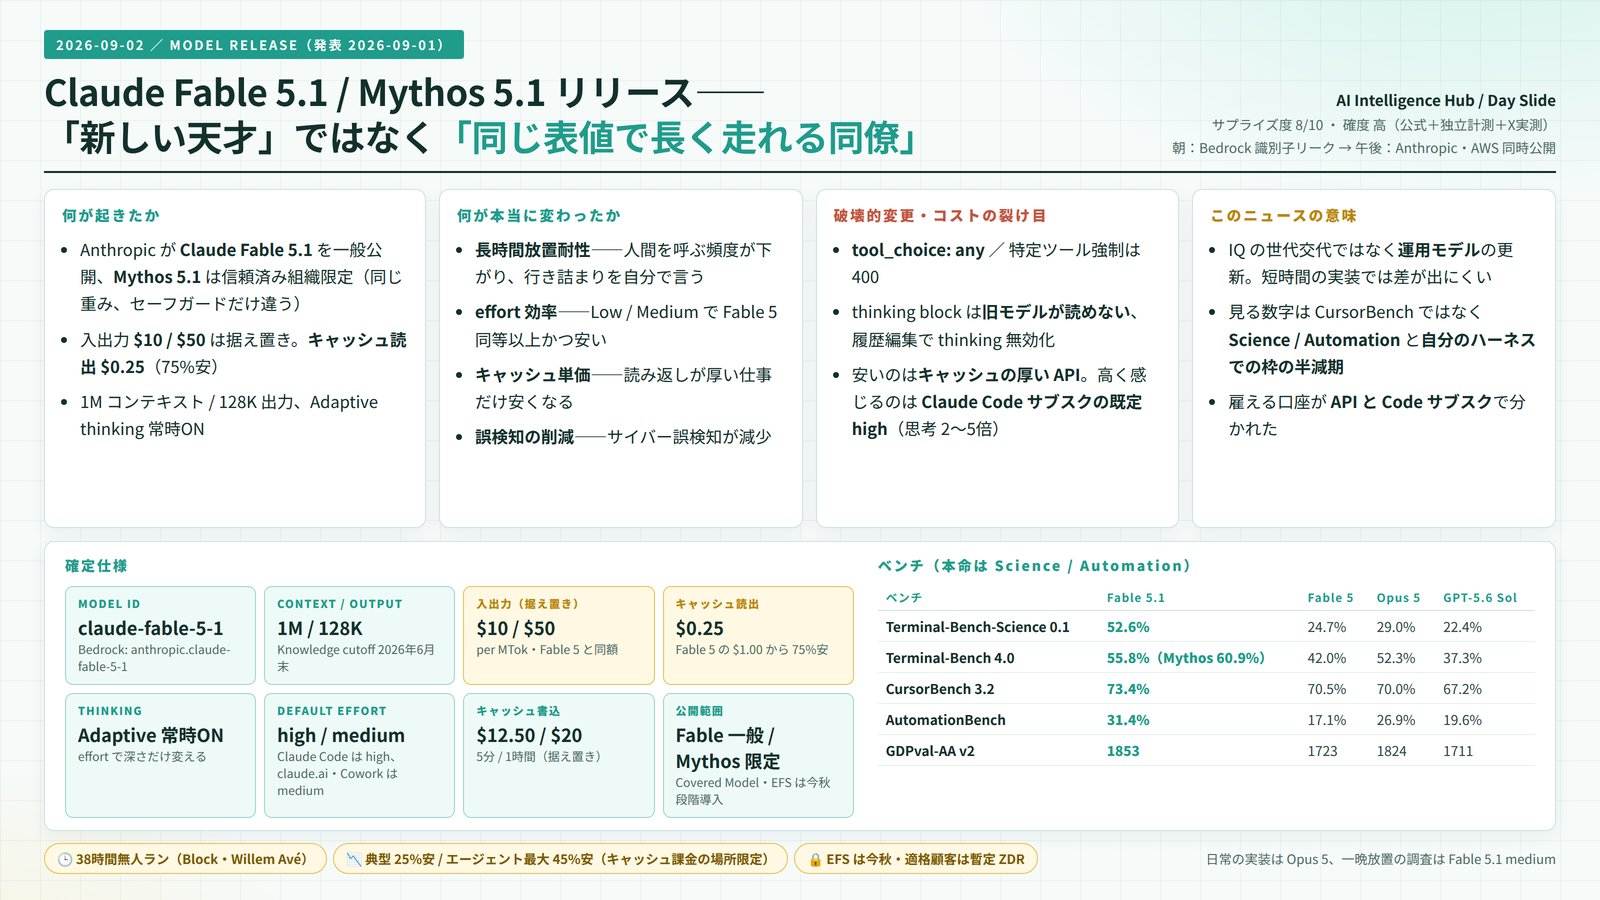Click the downward chart icon beside 典型 25%安
1600x900 pixels.
click(353, 859)
